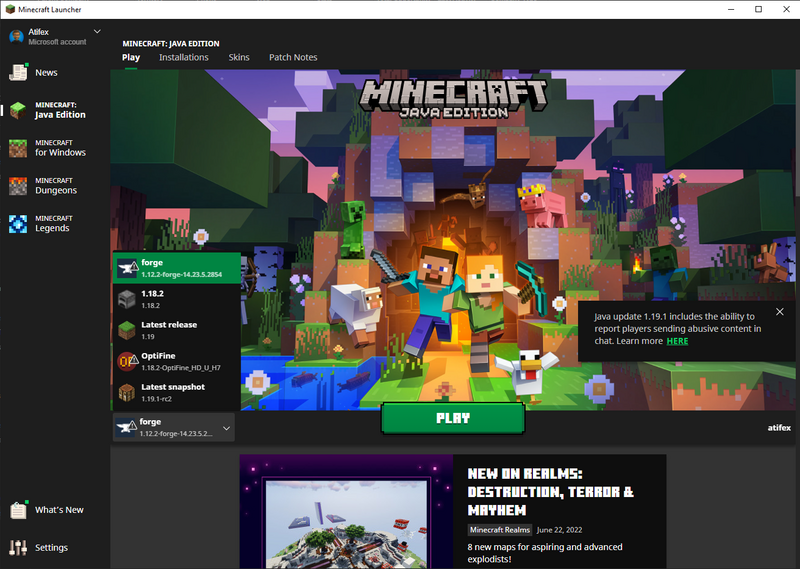Viewport: 800px width, 569px height.
Task: Click the MINECRAFT: JAVA EDITION heading
Action: 171,43
